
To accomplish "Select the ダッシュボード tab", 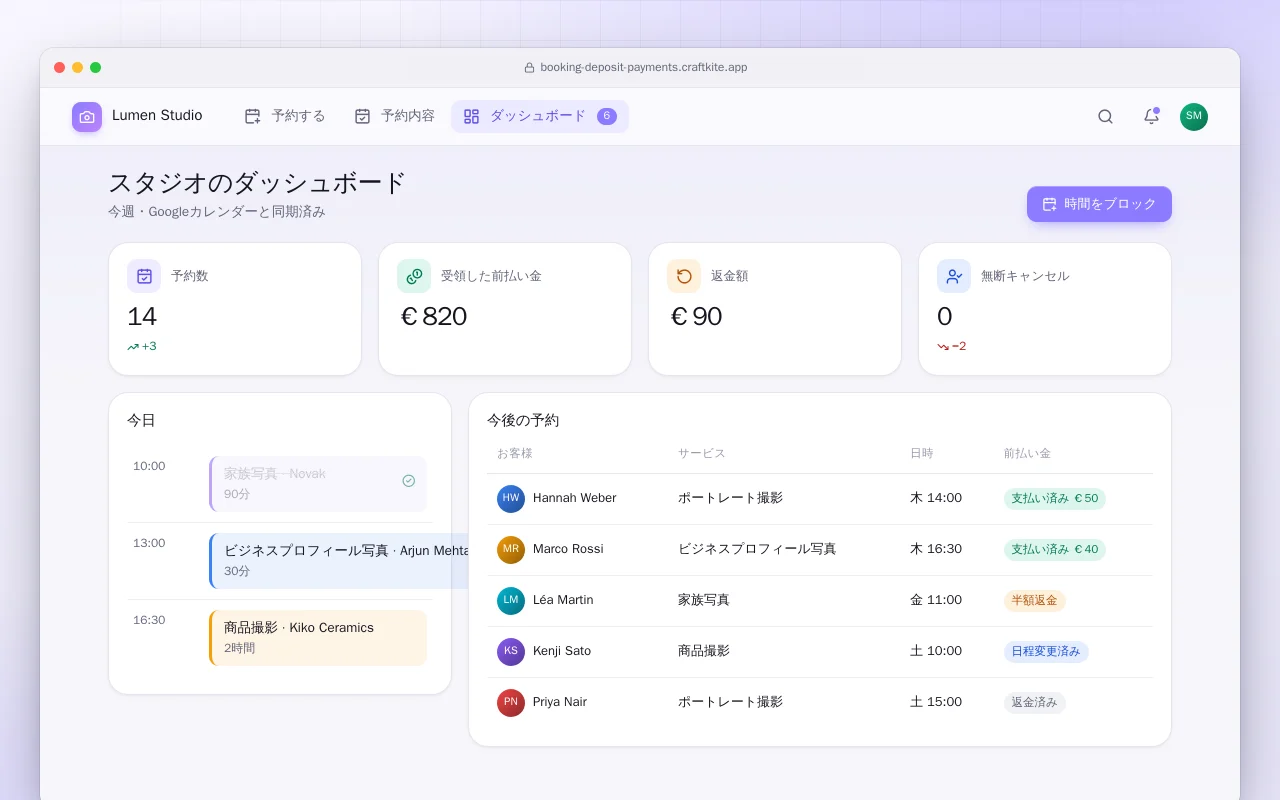I will click(540, 116).
